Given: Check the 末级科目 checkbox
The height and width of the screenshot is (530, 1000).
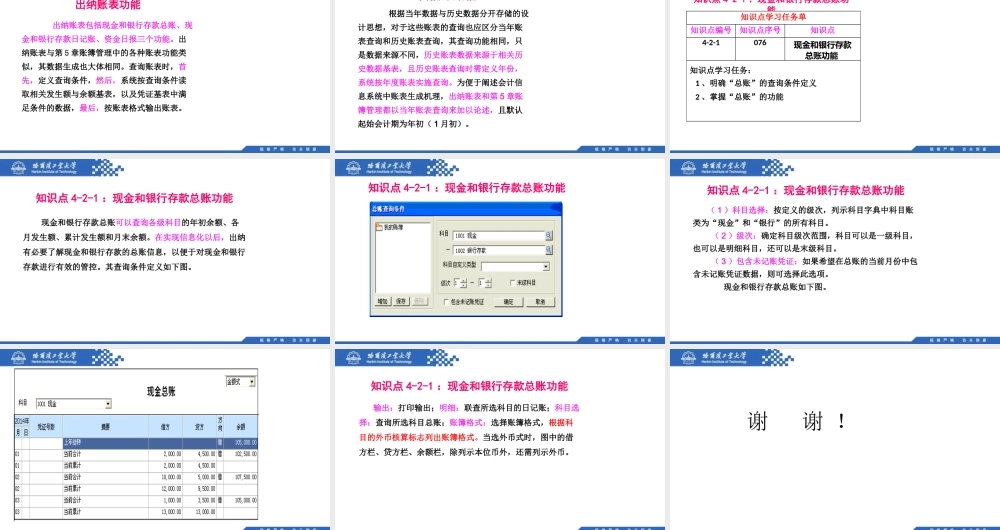Looking at the screenshot, I should [513, 283].
